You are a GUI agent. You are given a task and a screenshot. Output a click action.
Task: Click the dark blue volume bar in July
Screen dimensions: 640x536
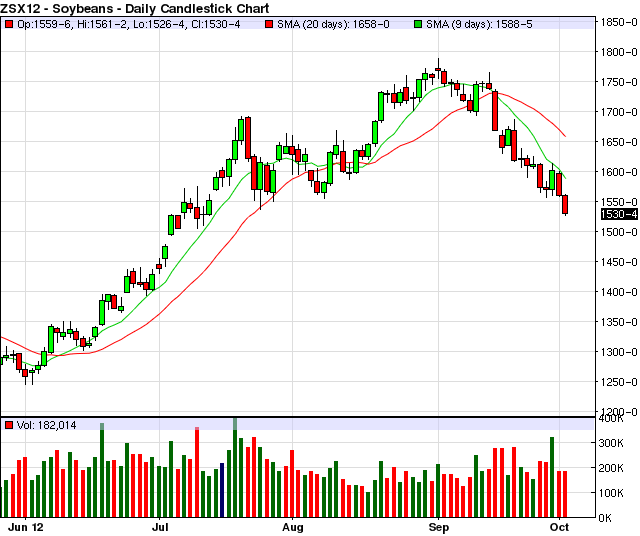pos(222,490)
